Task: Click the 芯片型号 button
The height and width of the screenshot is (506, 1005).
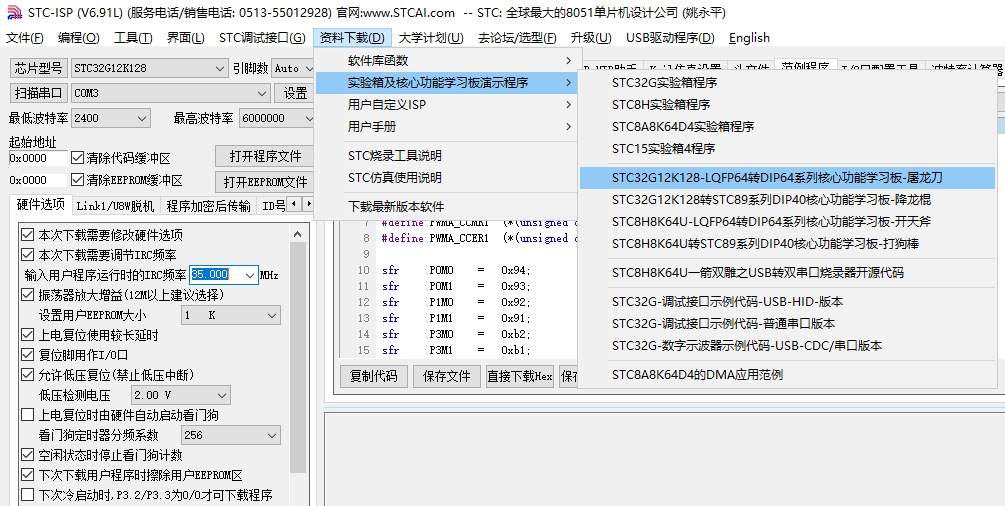Action: pyautogui.click(x=38, y=69)
